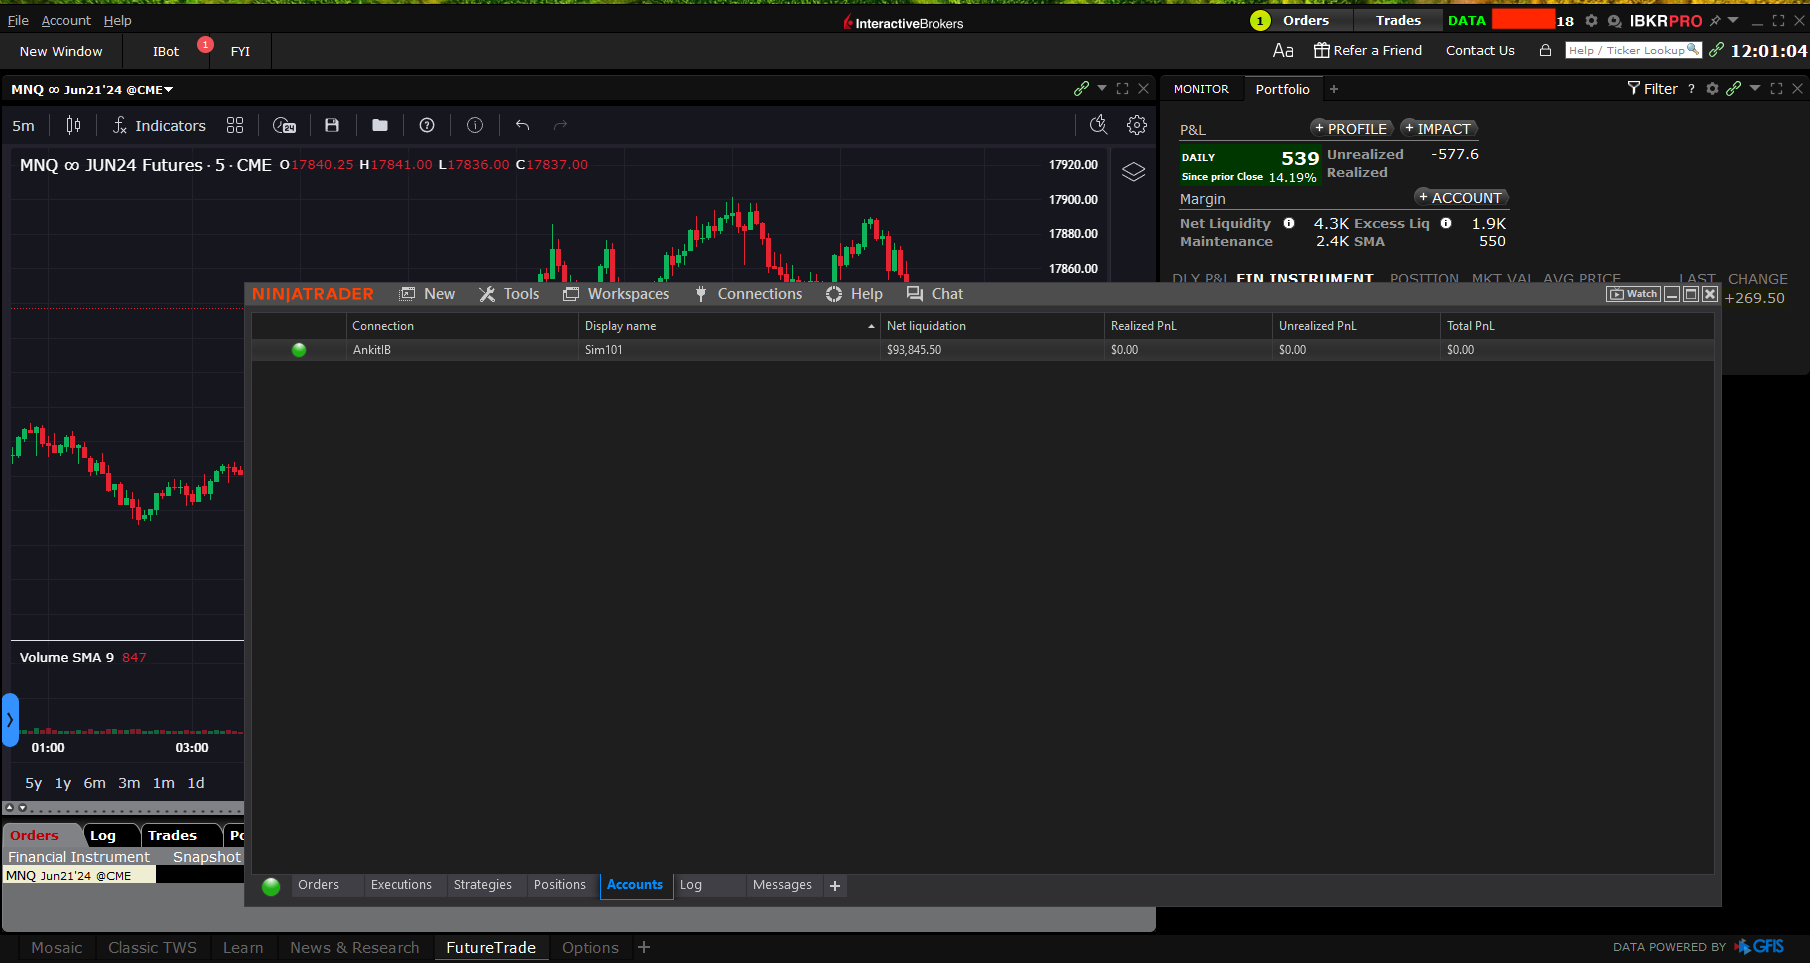The width and height of the screenshot is (1810, 963).
Task: Select the AnkitIB Sim101 account row
Action: coord(983,350)
